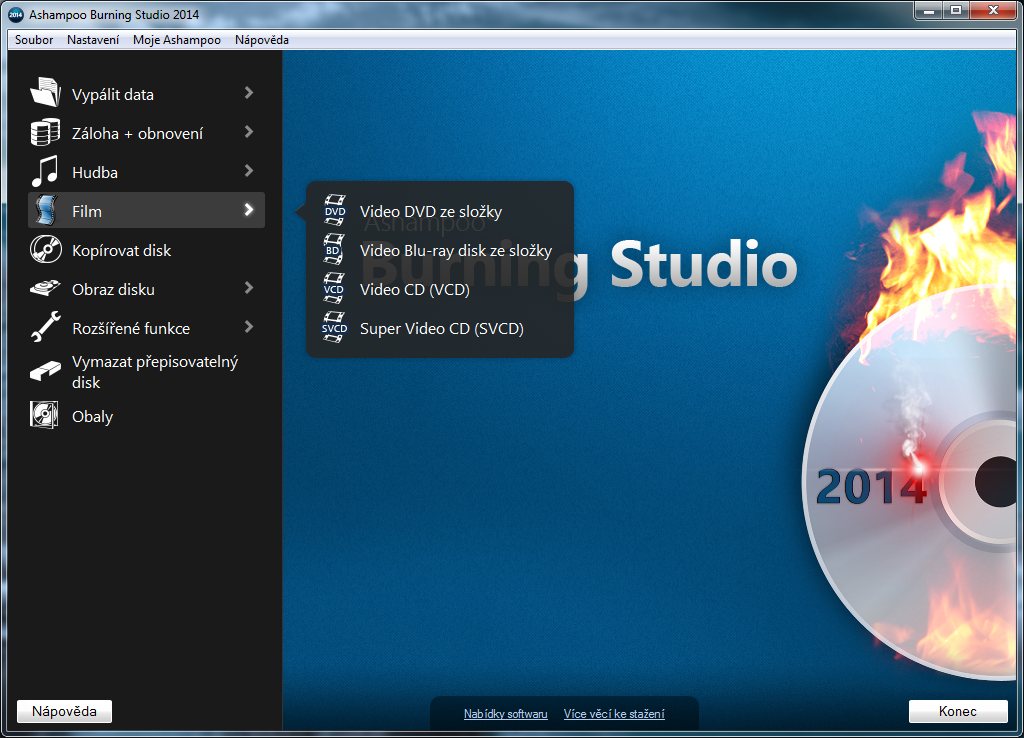Click the Konec button
The width and height of the screenshot is (1024, 738).
pyautogui.click(x=958, y=711)
